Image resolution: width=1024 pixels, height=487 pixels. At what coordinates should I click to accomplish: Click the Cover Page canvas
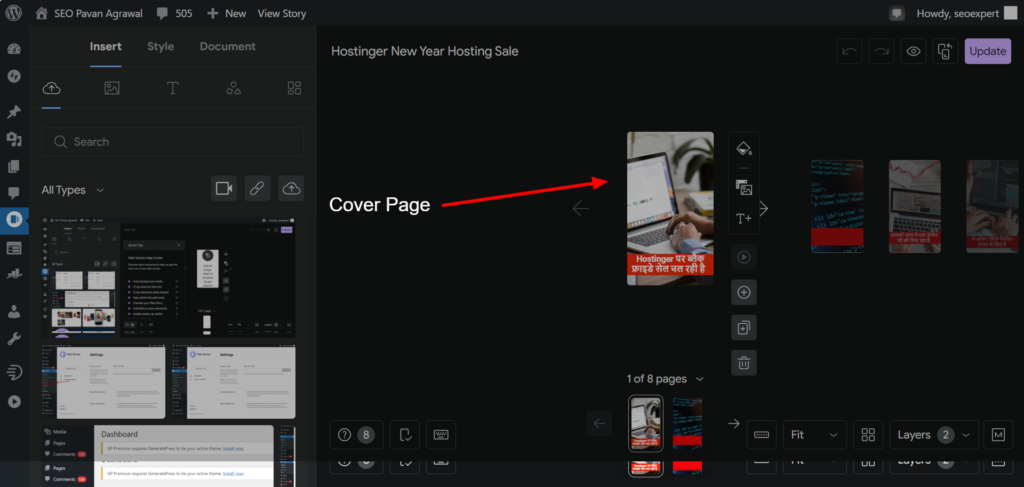[670, 208]
